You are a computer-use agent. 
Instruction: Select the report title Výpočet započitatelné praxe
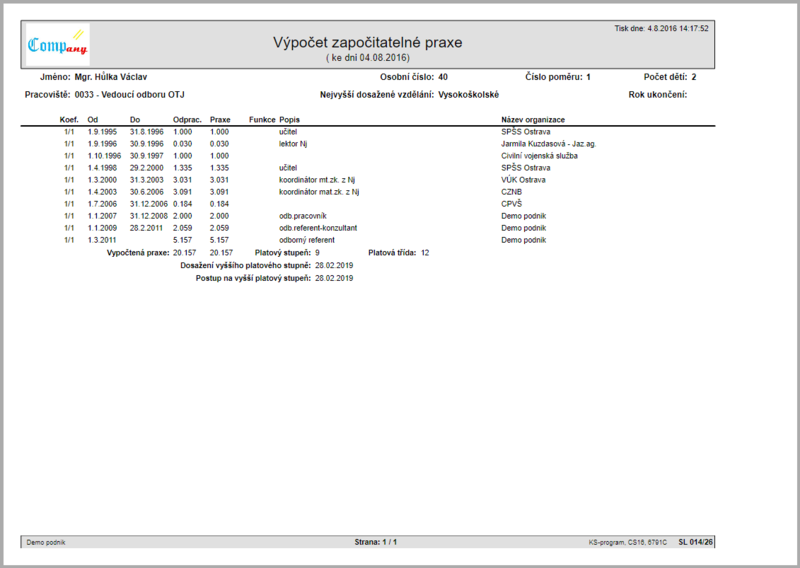(x=367, y=42)
